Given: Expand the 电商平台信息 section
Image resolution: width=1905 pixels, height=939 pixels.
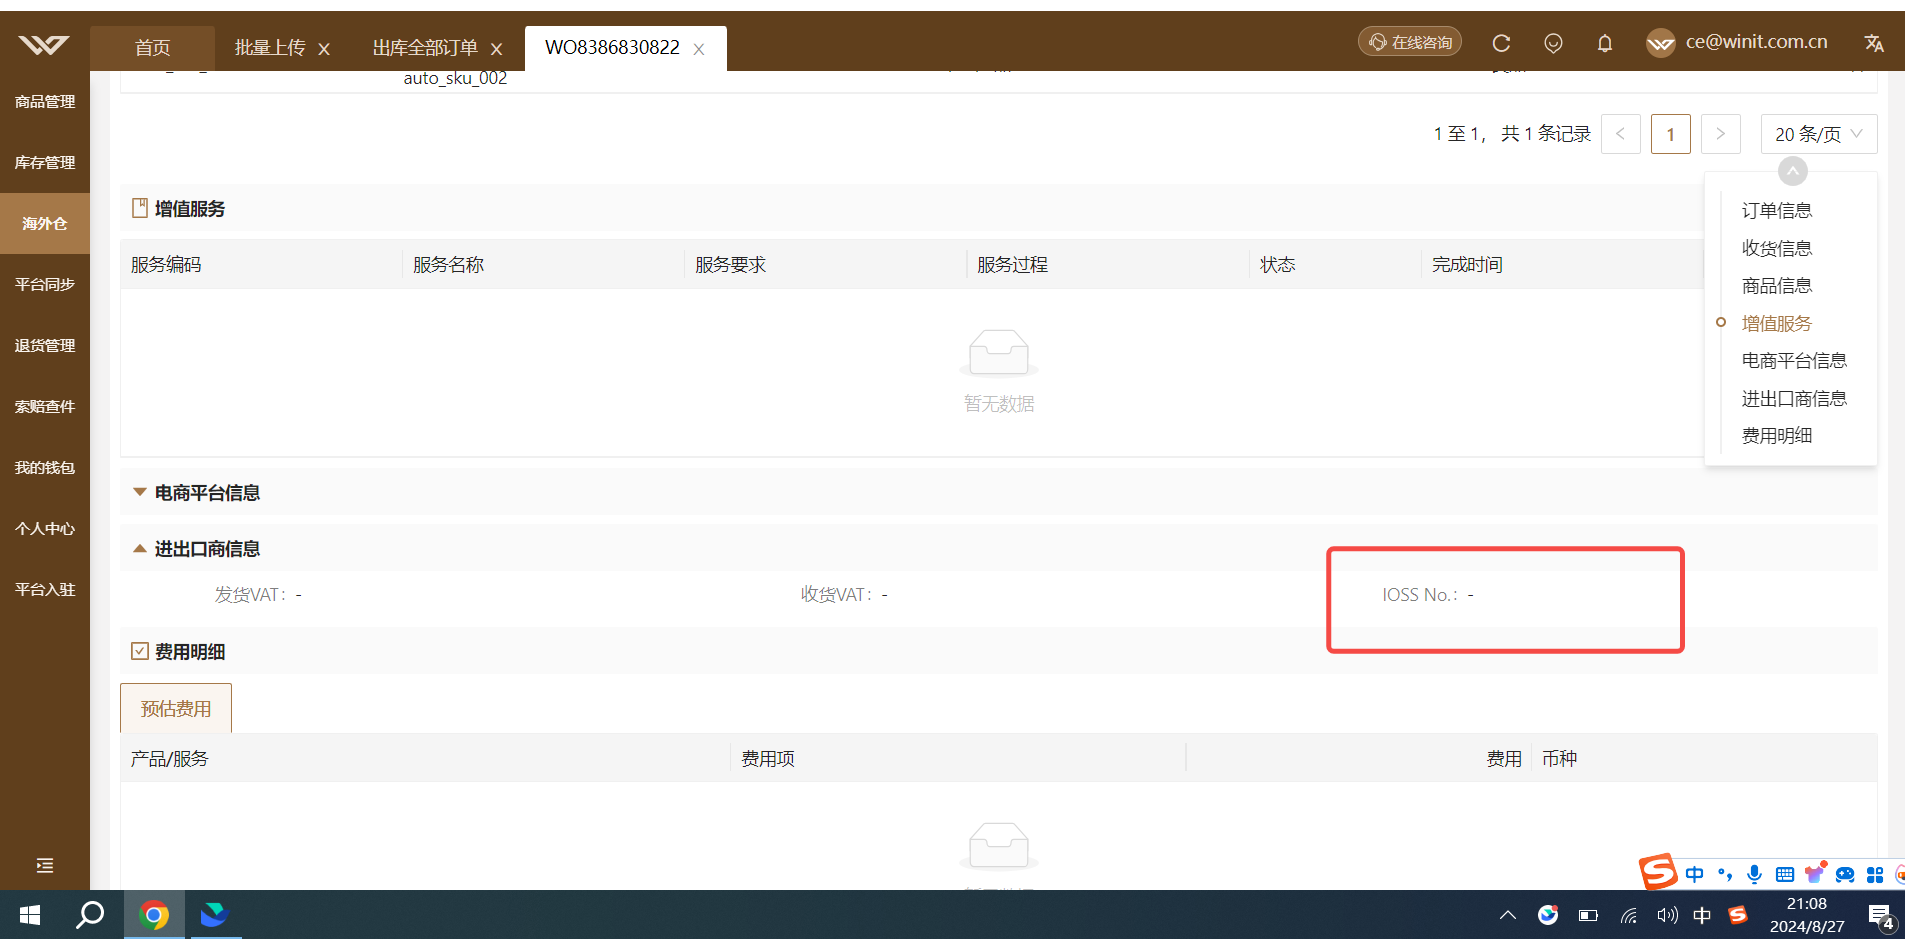Looking at the screenshot, I should (140, 492).
